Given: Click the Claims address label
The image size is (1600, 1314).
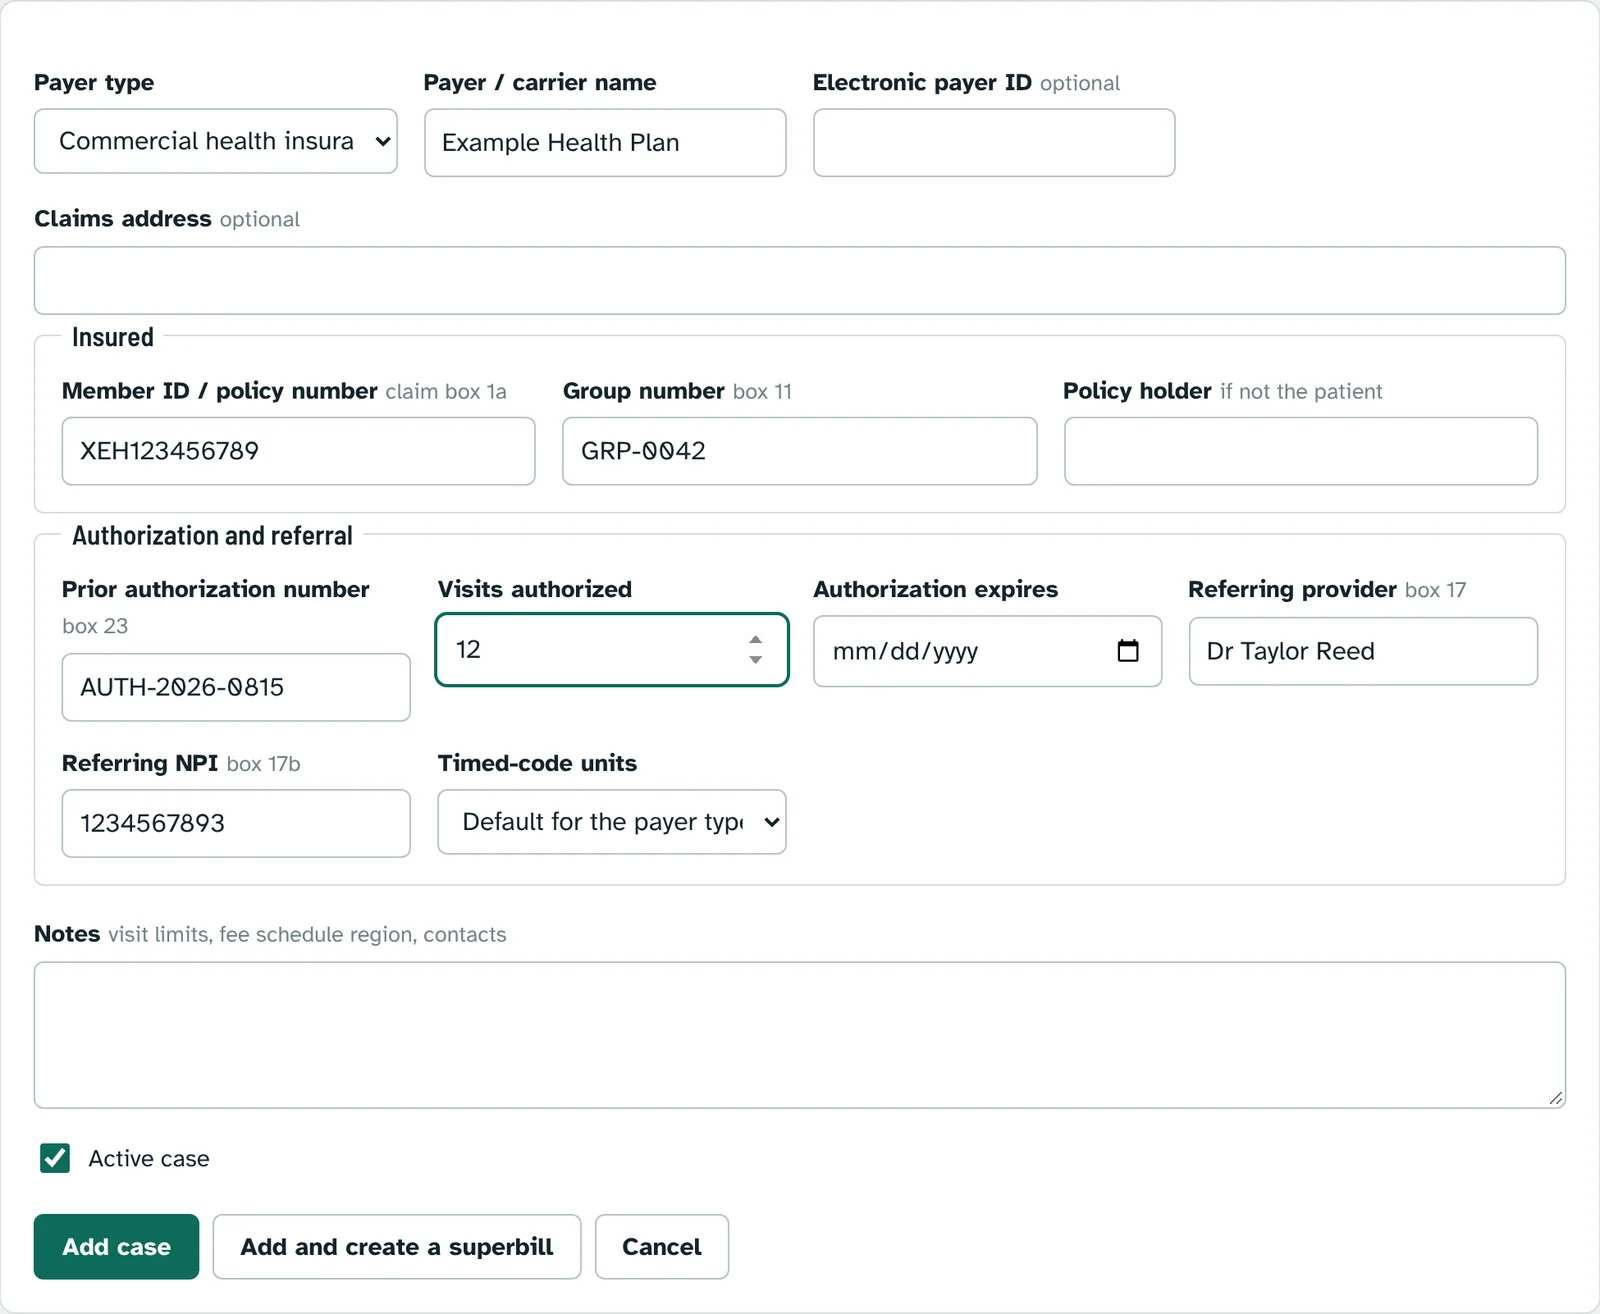Looking at the screenshot, I should pyautogui.click(x=123, y=218).
